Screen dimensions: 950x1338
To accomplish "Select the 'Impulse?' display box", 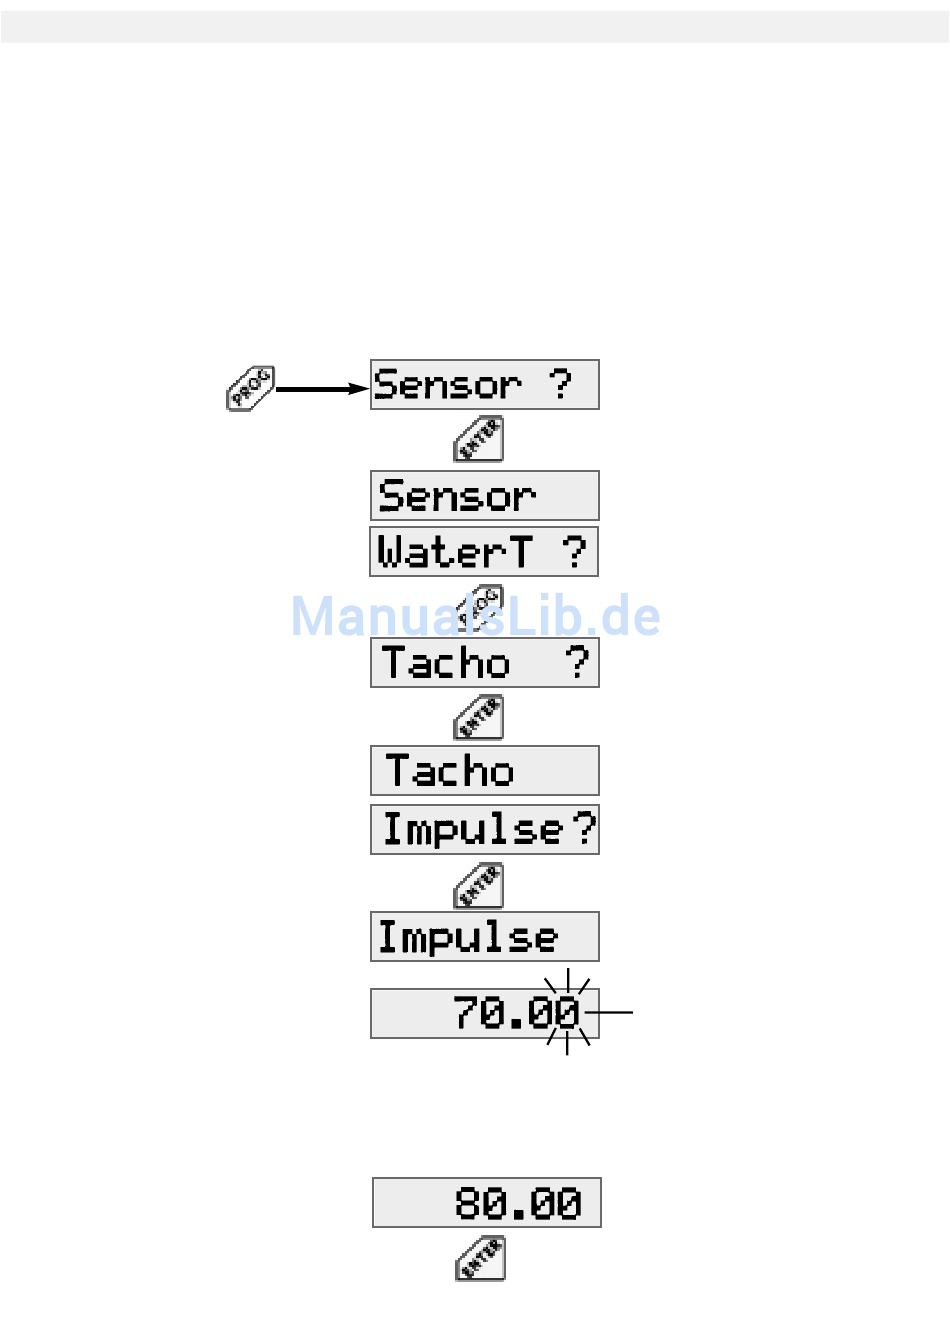I will [485, 830].
